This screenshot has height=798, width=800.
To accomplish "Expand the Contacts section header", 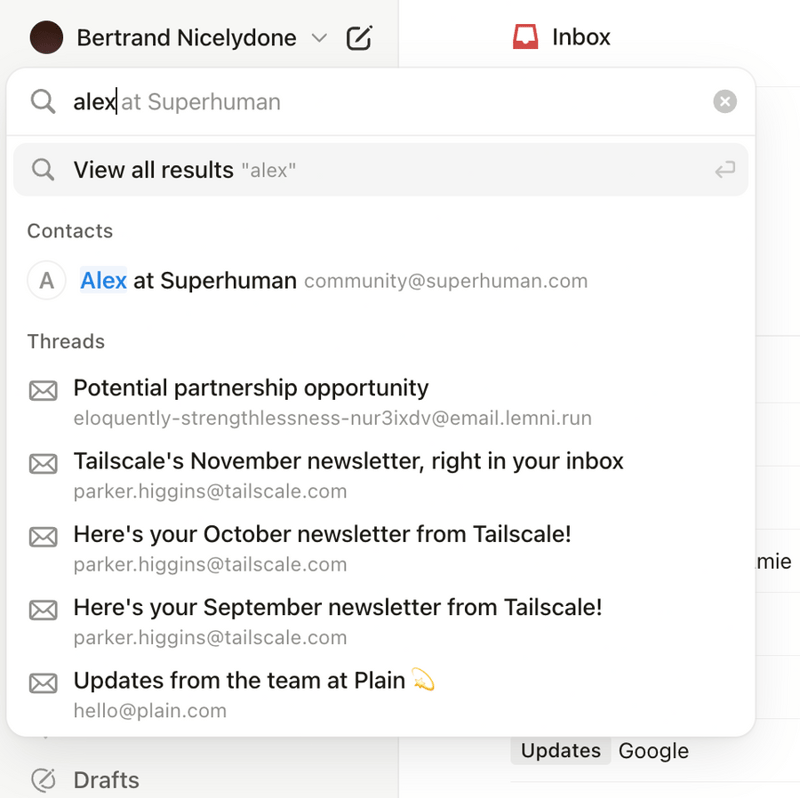I will pos(69,231).
